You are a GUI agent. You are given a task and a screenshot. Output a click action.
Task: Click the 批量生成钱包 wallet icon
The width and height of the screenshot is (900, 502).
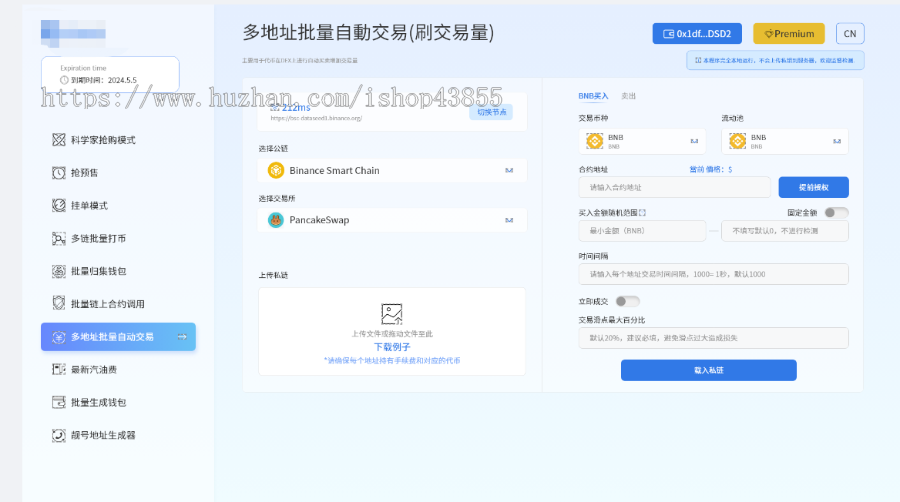tap(59, 402)
